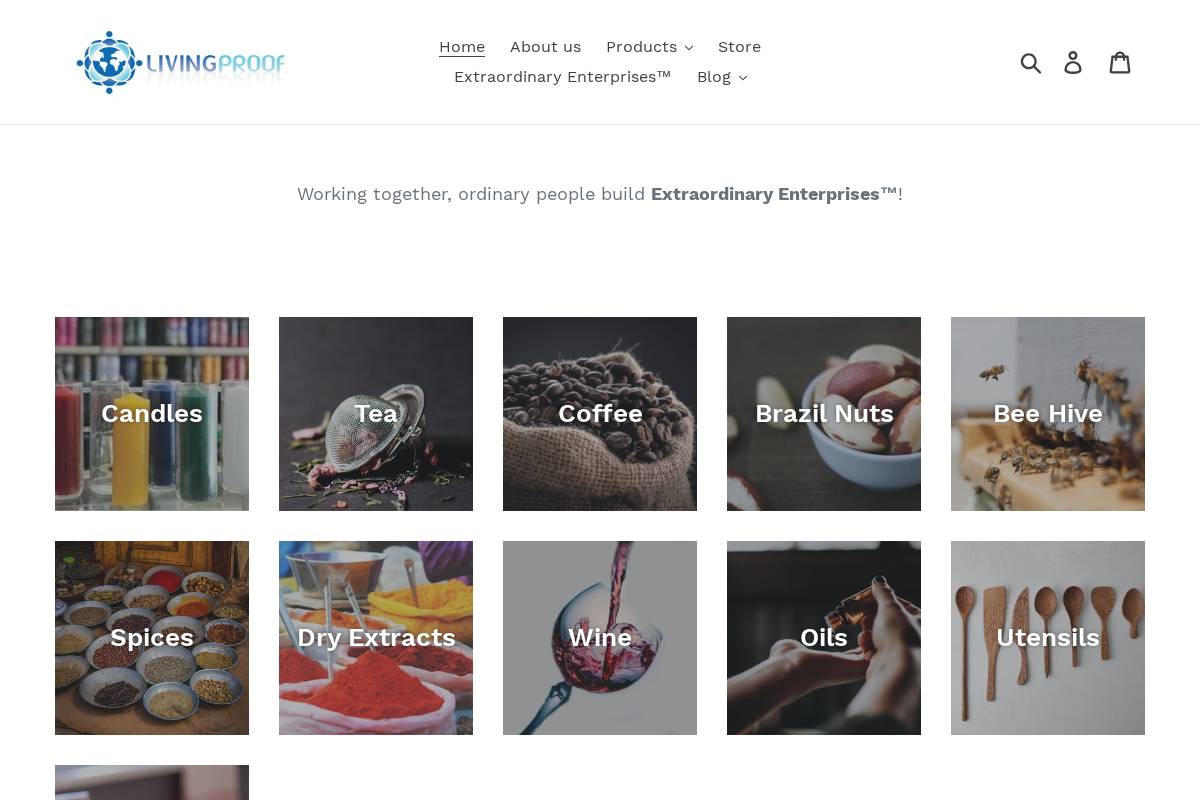Browse the Brazil Nuts collection

click(x=824, y=414)
